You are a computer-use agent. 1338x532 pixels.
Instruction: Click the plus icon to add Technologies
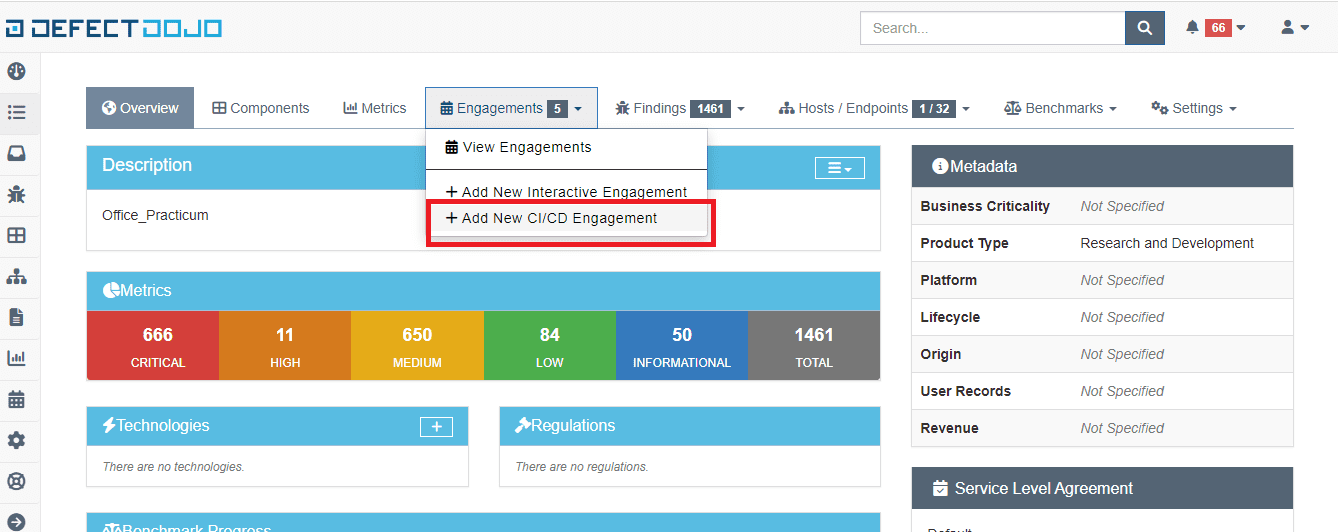pyautogui.click(x=436, y=427)
